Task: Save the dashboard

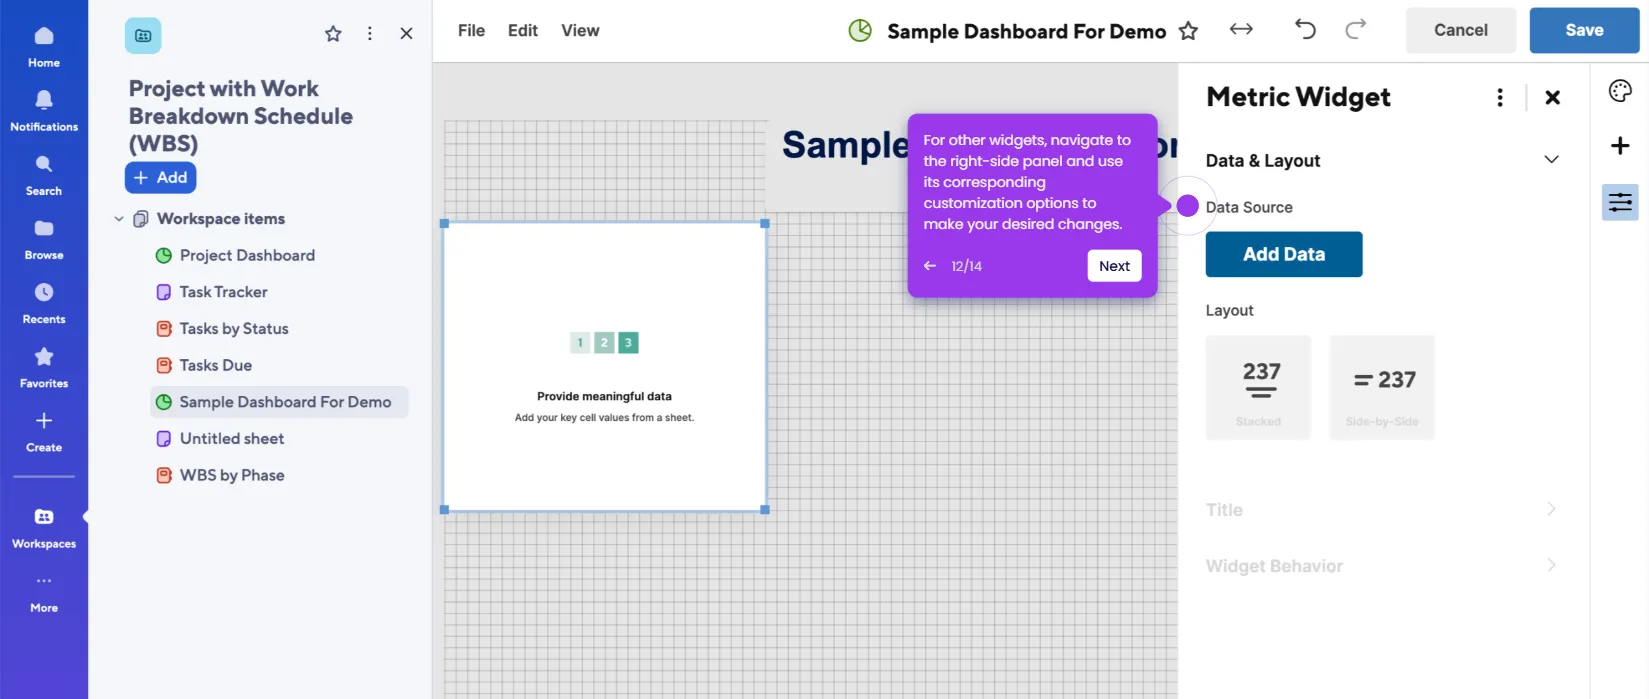Action: click(1584, 30)
